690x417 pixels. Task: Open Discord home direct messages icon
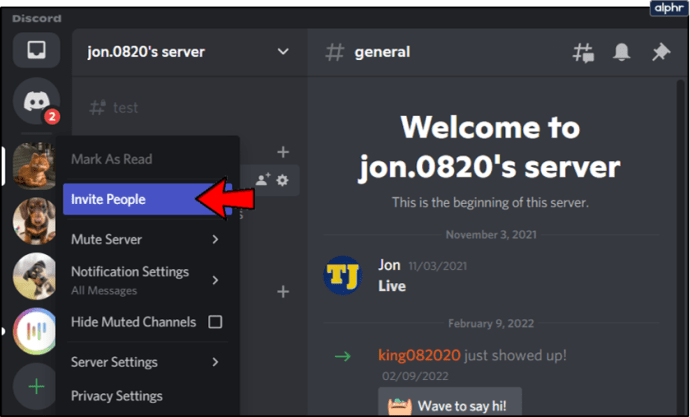coord(37,101)
